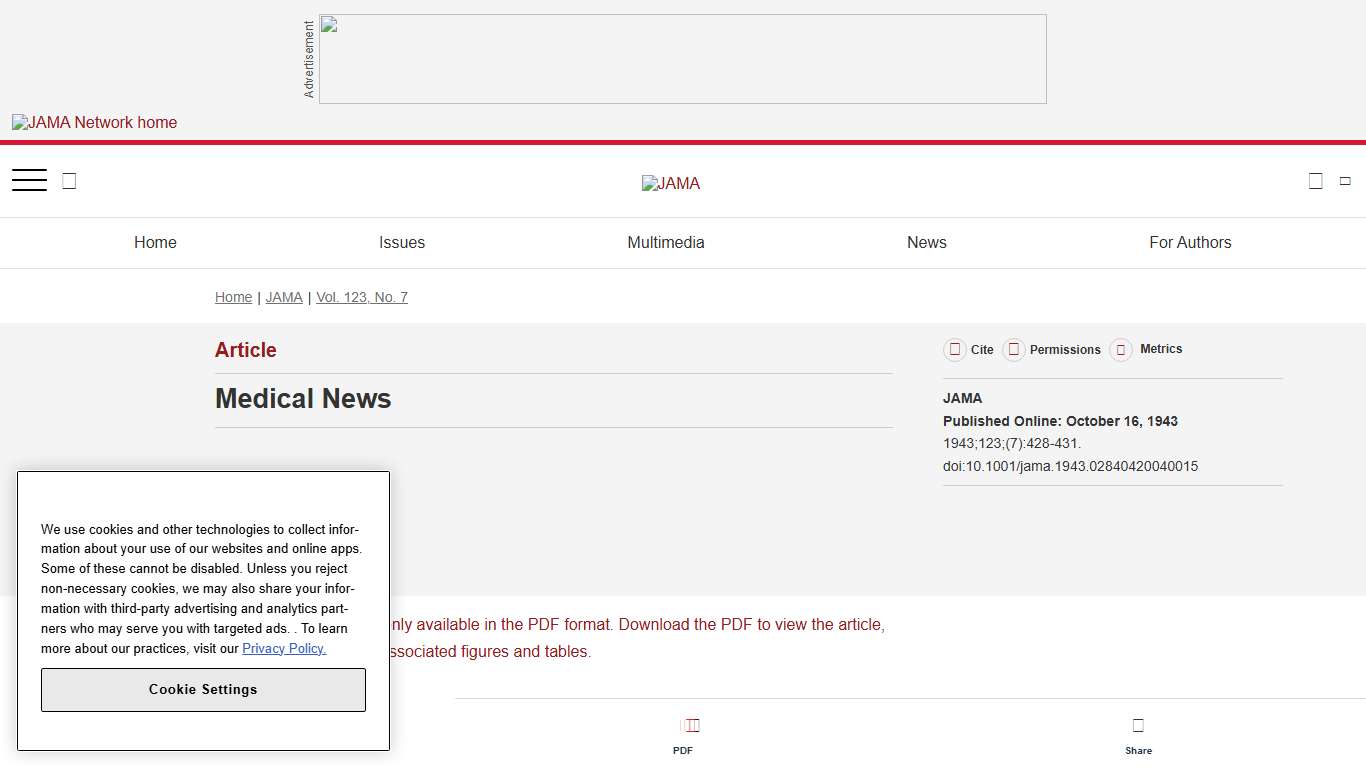Screen dimensions: 1366x768
Task: Open the Cite icon for this article
Action: click(955, 349)
